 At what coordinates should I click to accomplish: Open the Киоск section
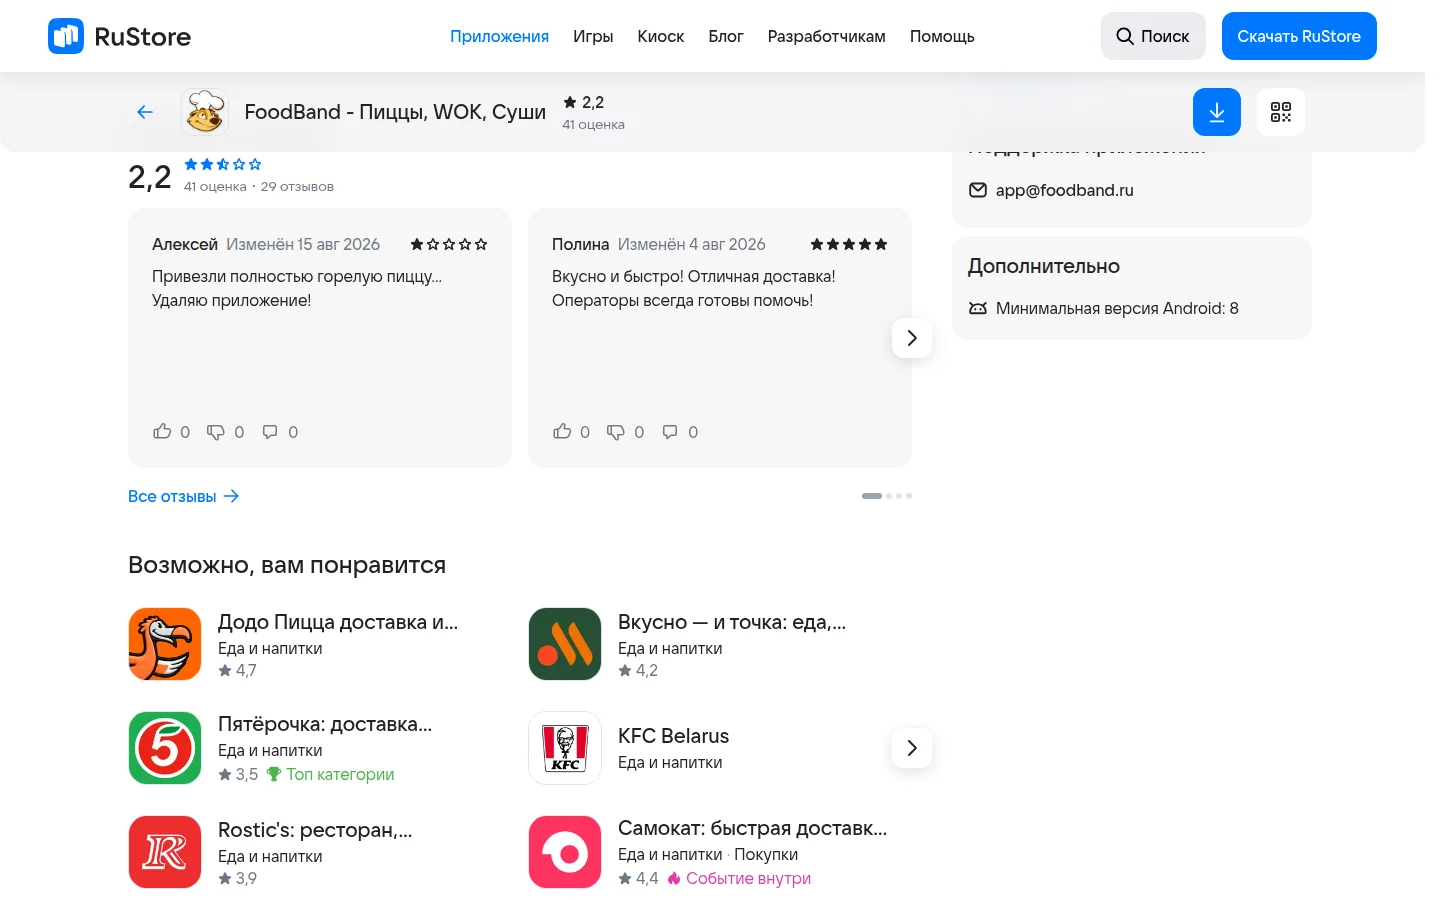661,36
